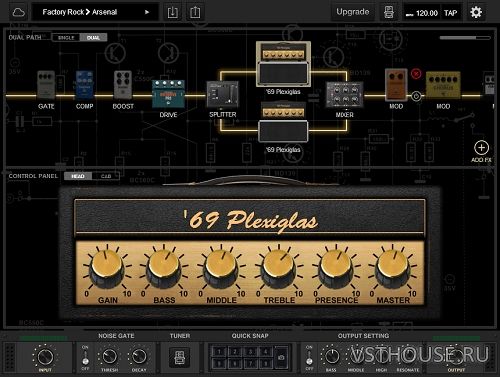
Task: Select the SPLITTER block
Action: coord(222,95)
